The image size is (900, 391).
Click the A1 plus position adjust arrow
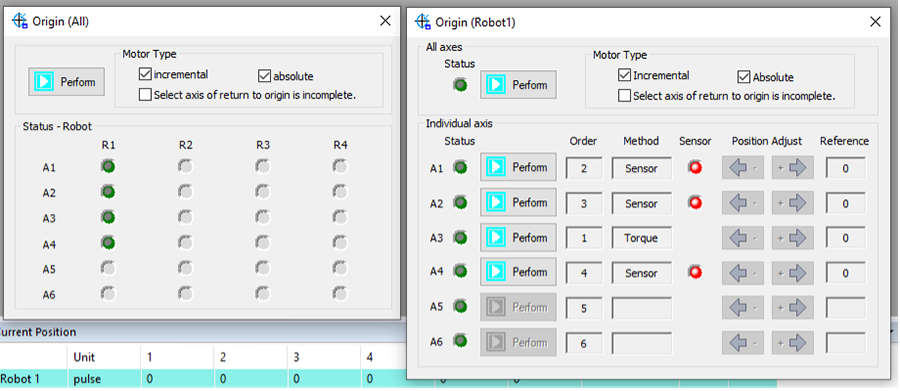click(x=793, y=168)
